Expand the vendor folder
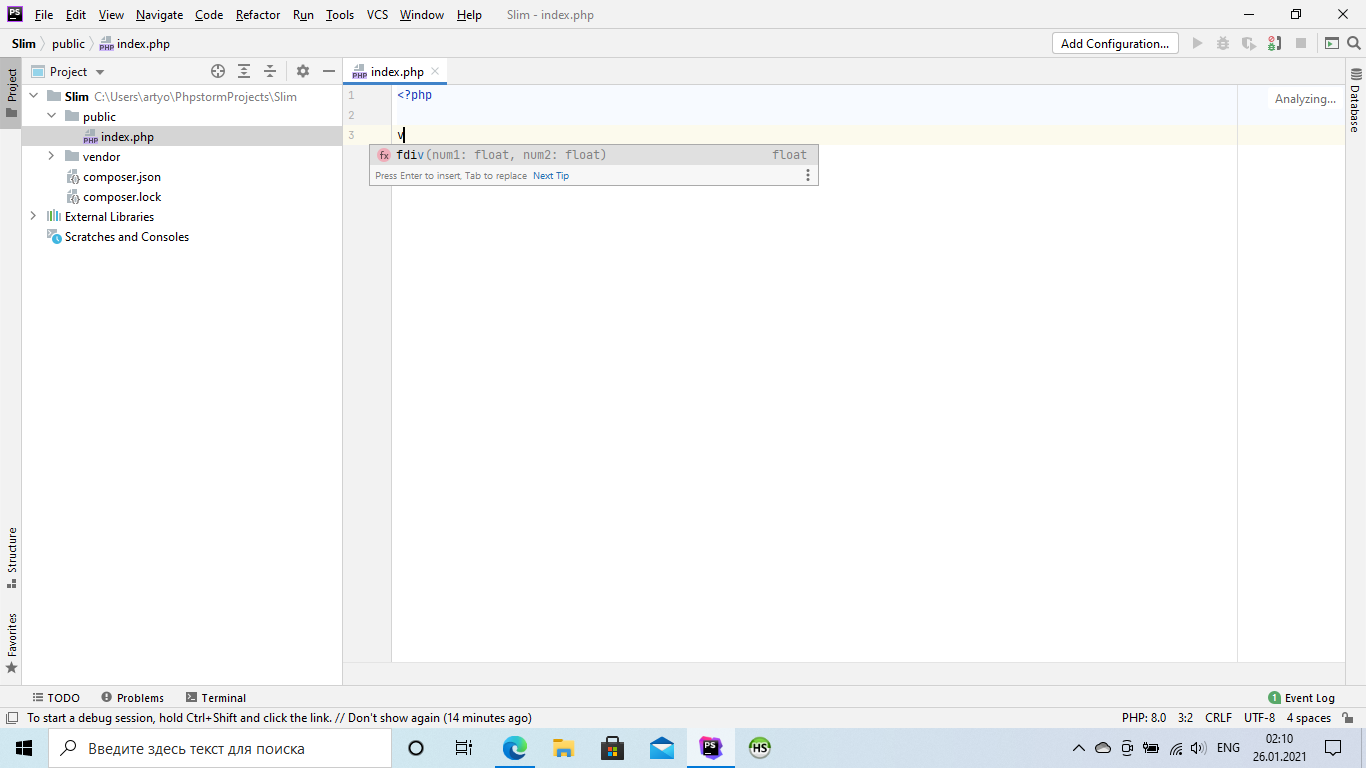The width and height of the screenshot is (1366, 768). 52,156
